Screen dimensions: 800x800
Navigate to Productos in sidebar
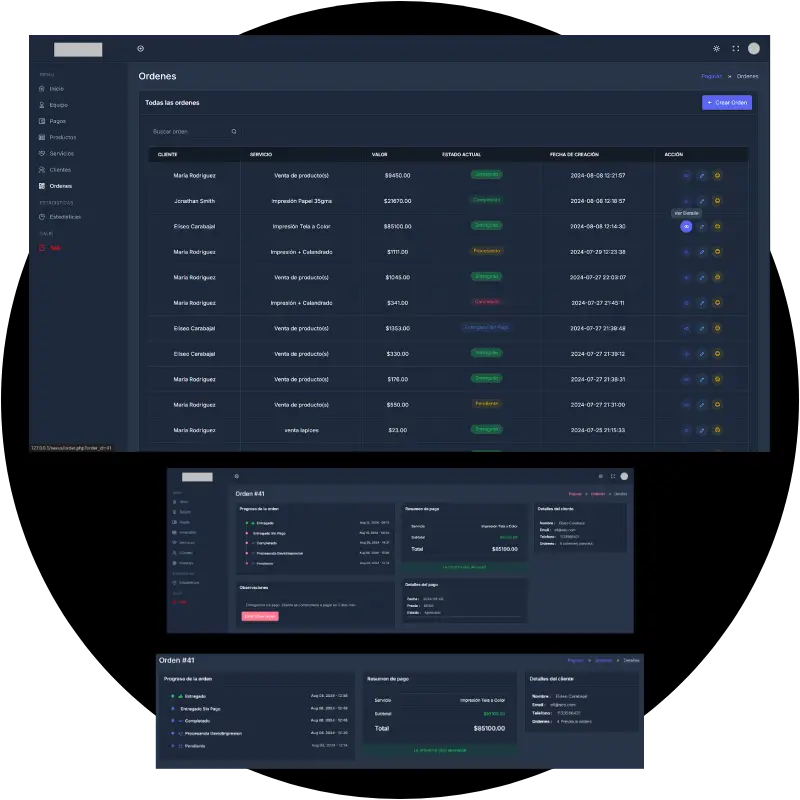(62, 137)
